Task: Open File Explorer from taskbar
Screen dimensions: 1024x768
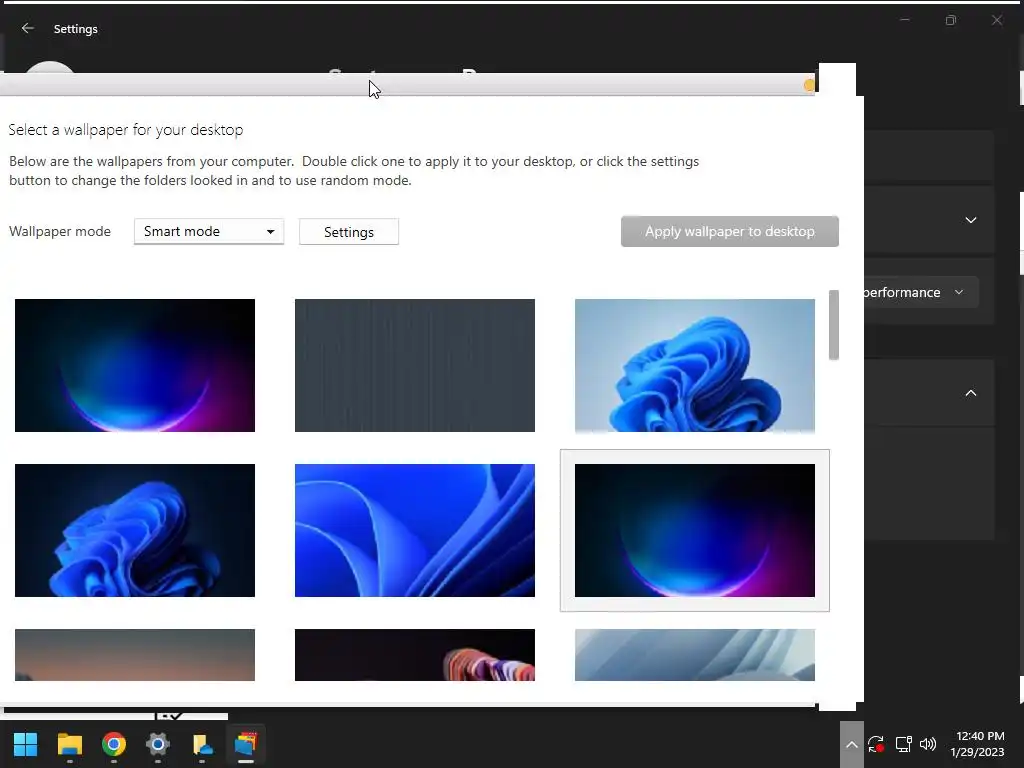Action: 70,744
